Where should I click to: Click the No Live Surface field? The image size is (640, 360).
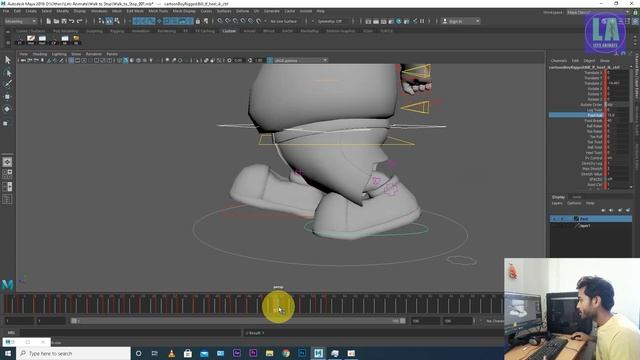pyautogui.click(x=284, y=21)
